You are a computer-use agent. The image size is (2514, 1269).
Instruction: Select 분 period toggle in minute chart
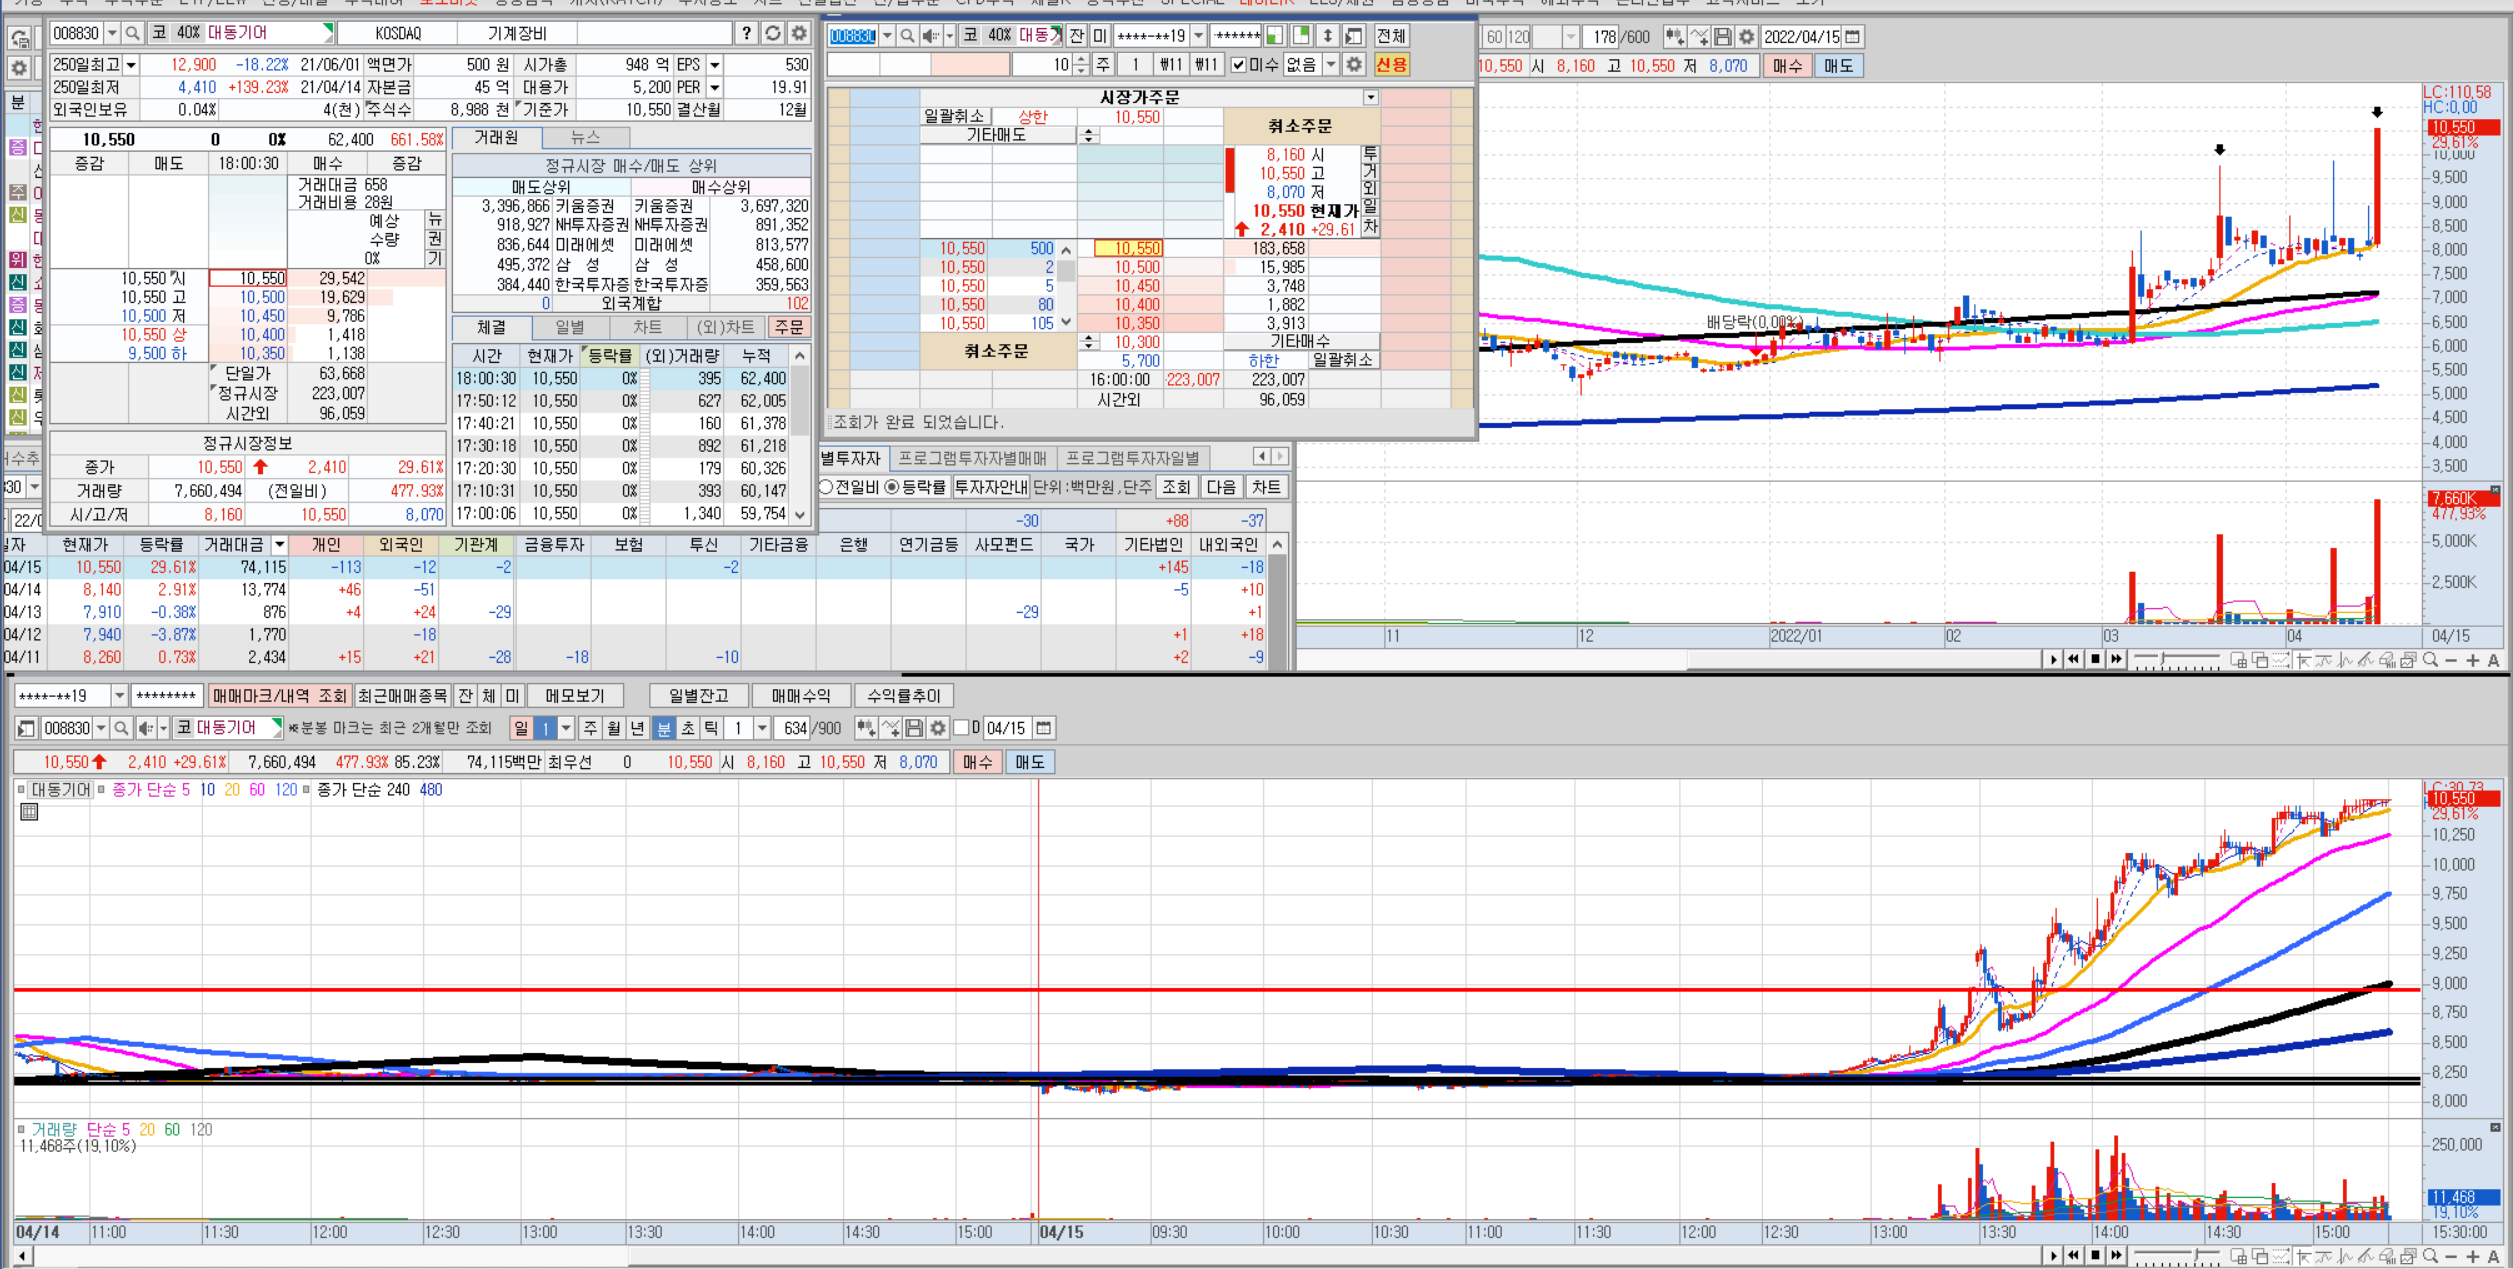click(x=664, y=728)
